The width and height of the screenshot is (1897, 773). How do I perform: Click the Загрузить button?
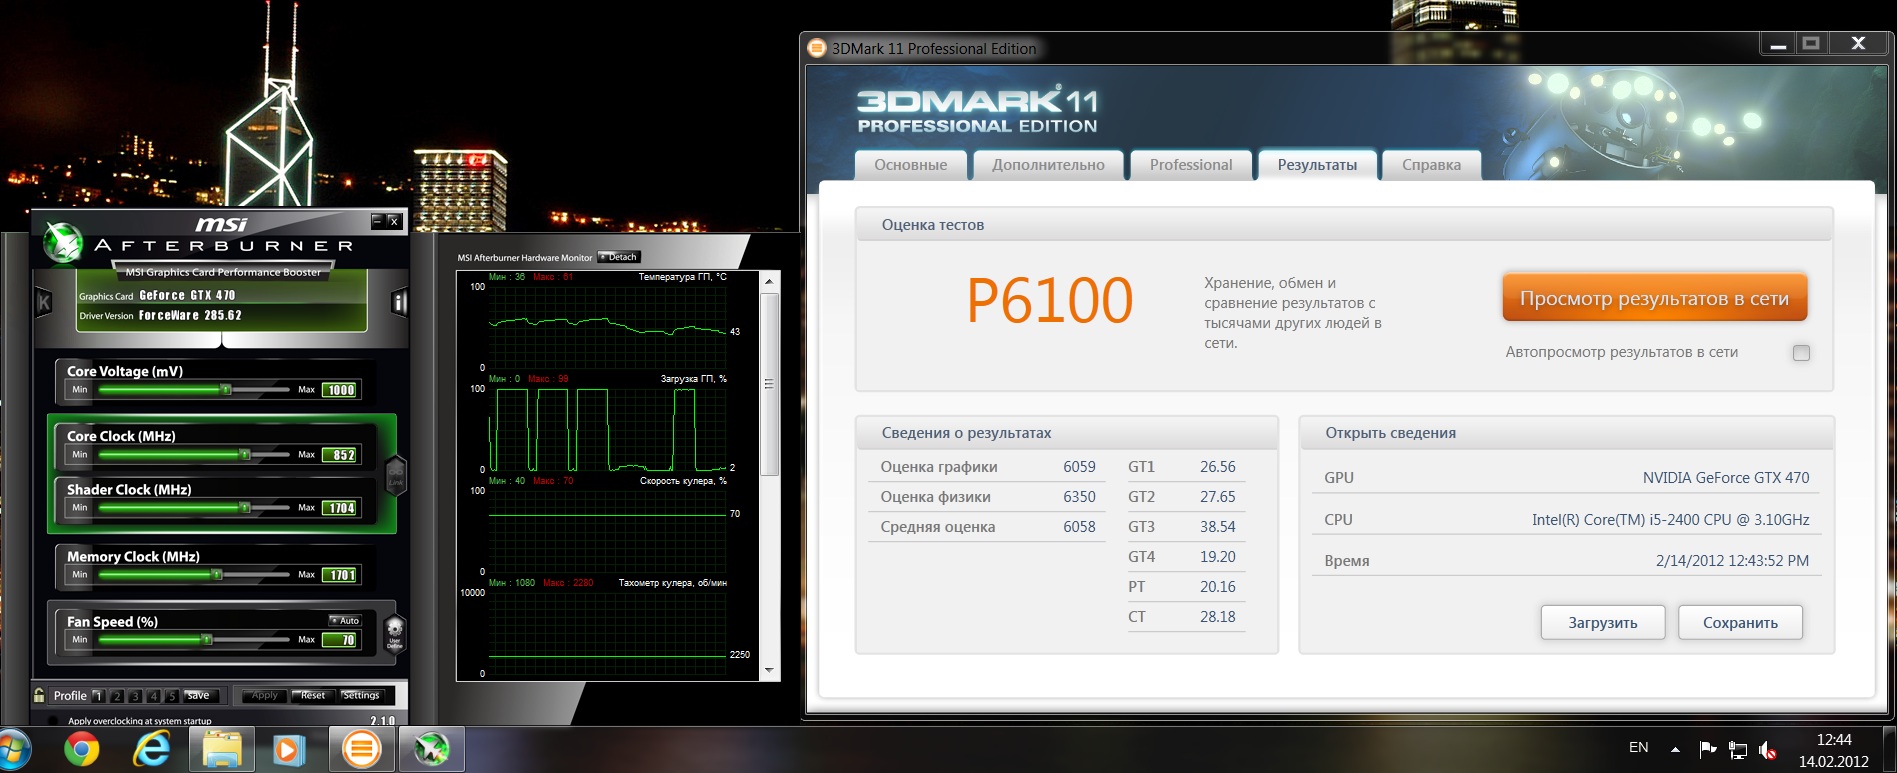[1602, 623]
